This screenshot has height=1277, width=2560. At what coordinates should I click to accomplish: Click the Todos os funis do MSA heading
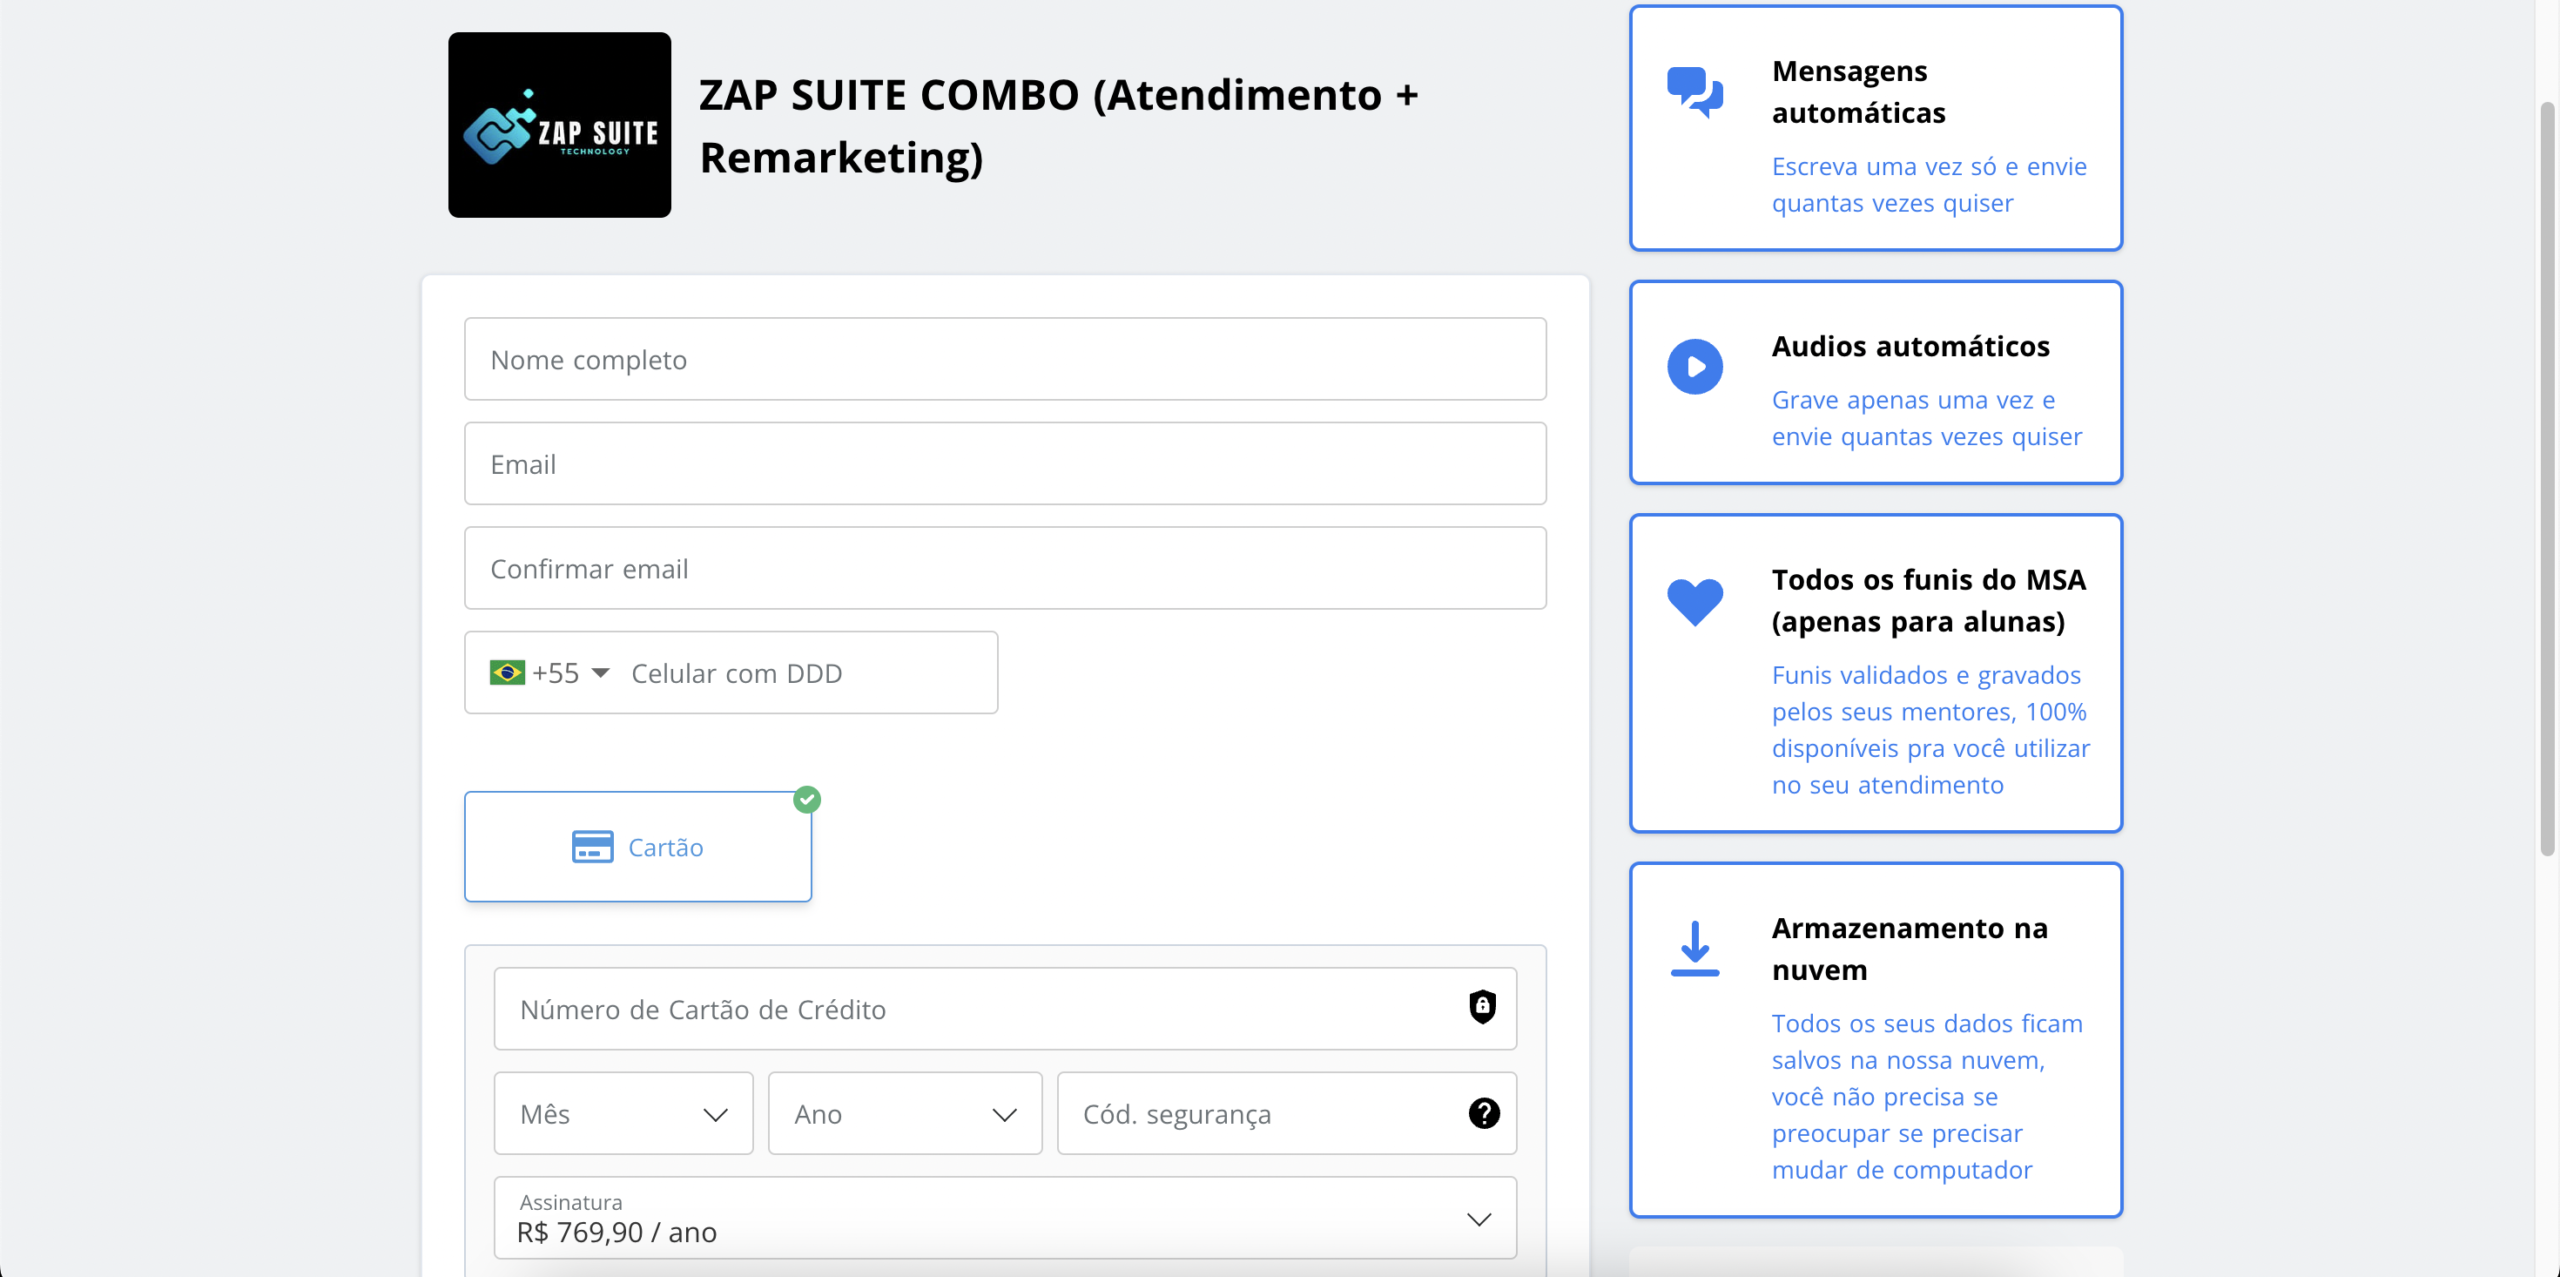[x=1929, y=601]
